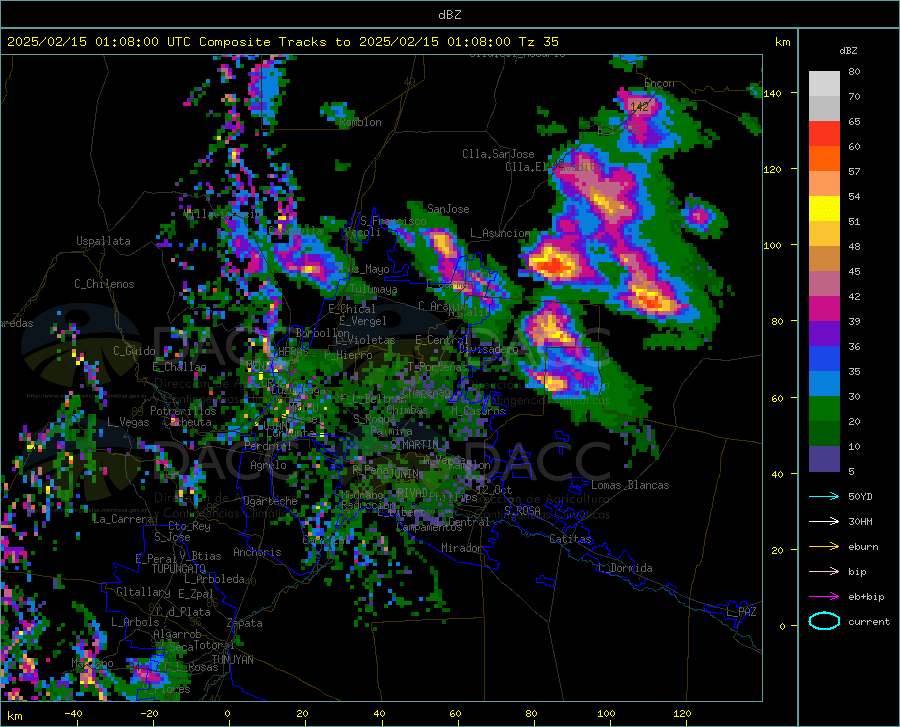The image size is (900, 727).
Task: Click the yellow eburn arrow in legend
Action: pyautogui.click(x=824, y=547)
